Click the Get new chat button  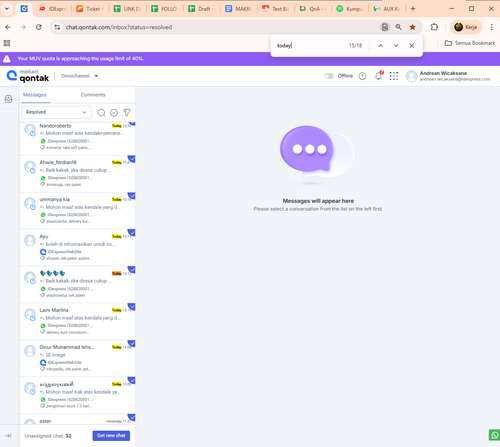(x=111, y=436)
